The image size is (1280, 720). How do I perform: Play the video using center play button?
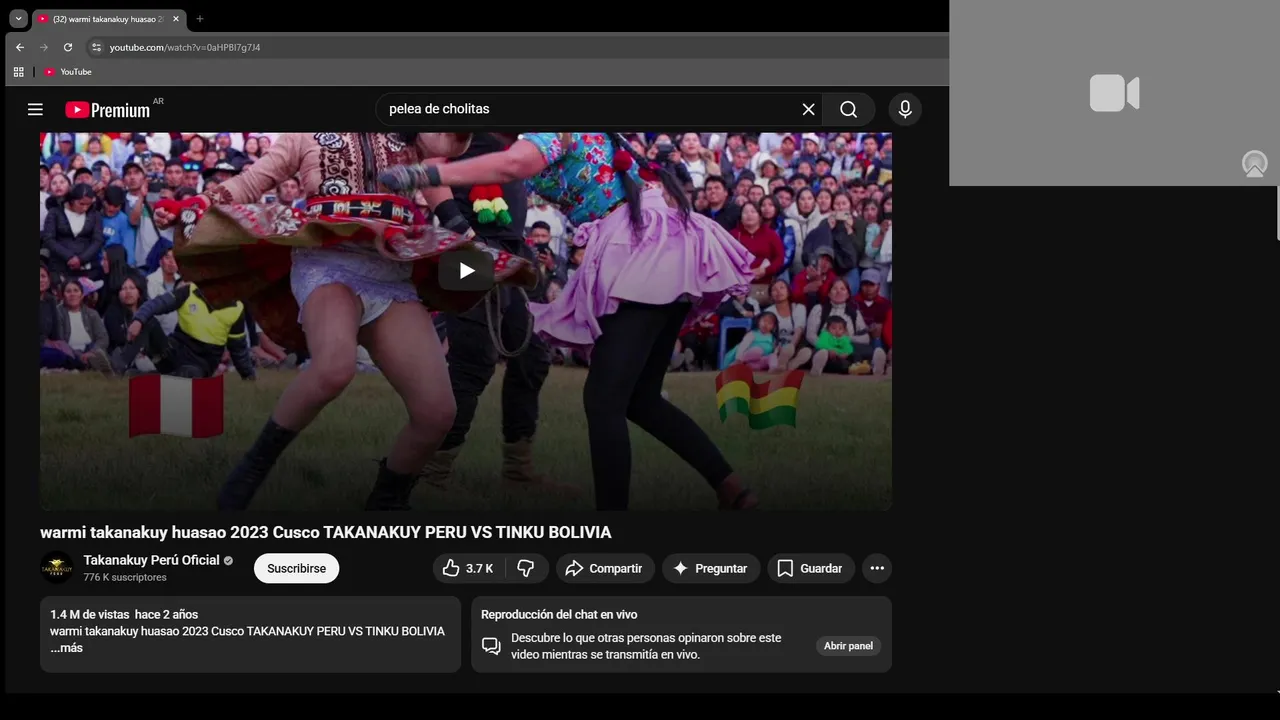[x=466, y=270]
